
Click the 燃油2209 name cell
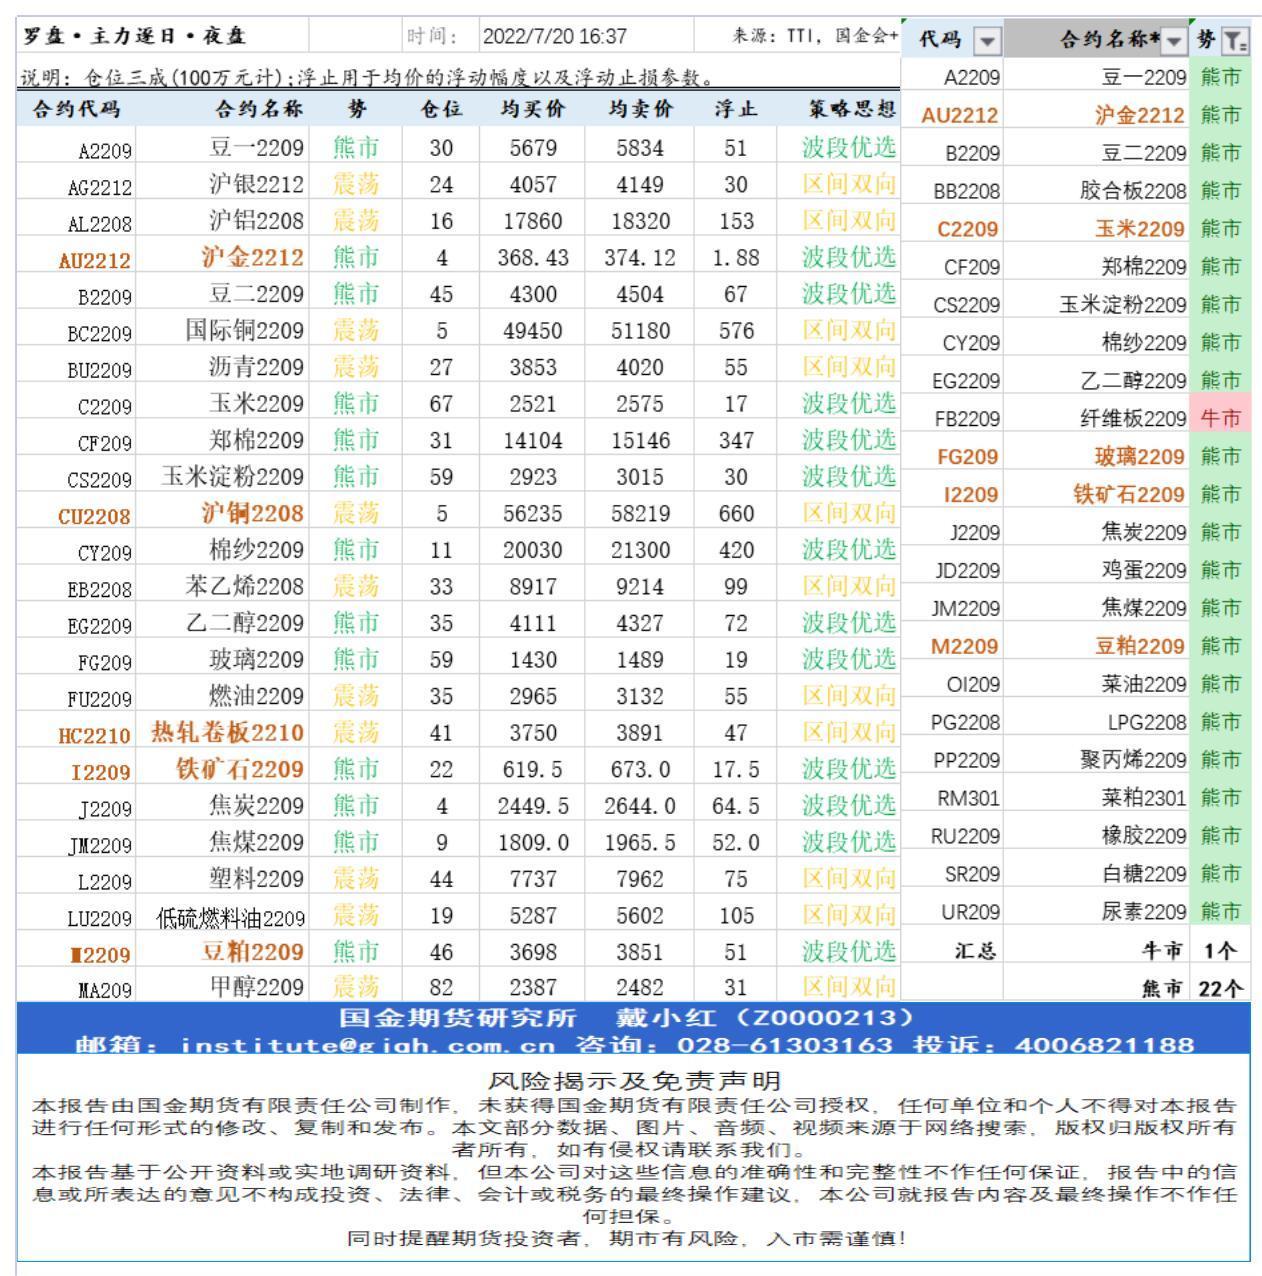click(222, 697)
